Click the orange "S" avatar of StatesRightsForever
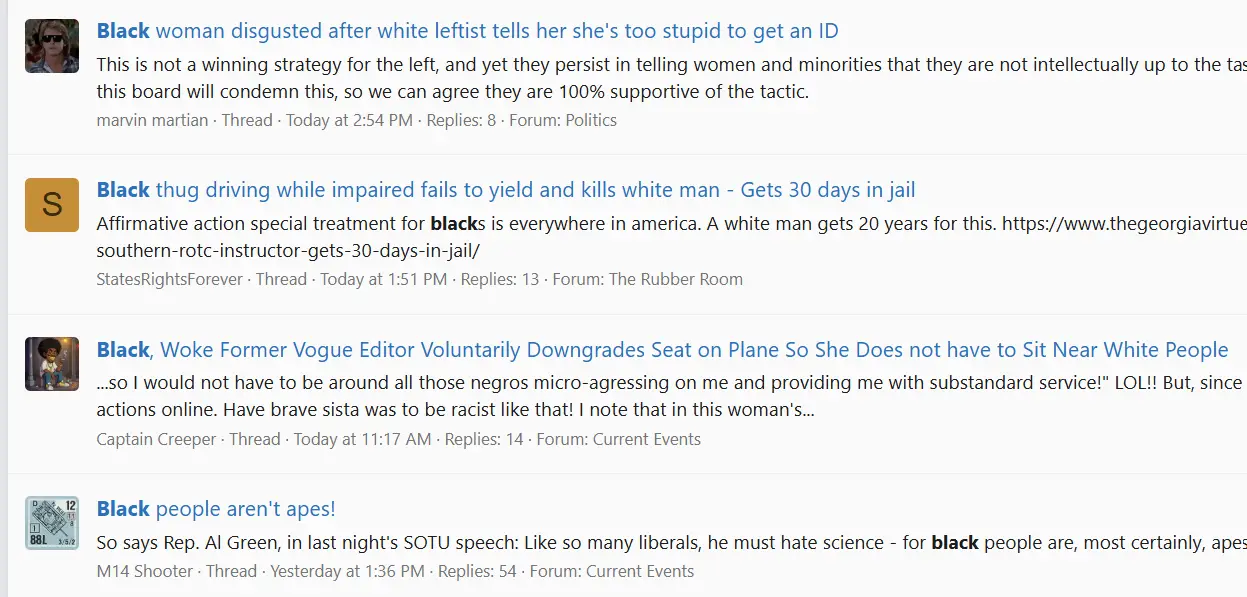The width and height of the screenshot is (1247, 597). click(52, 205)
